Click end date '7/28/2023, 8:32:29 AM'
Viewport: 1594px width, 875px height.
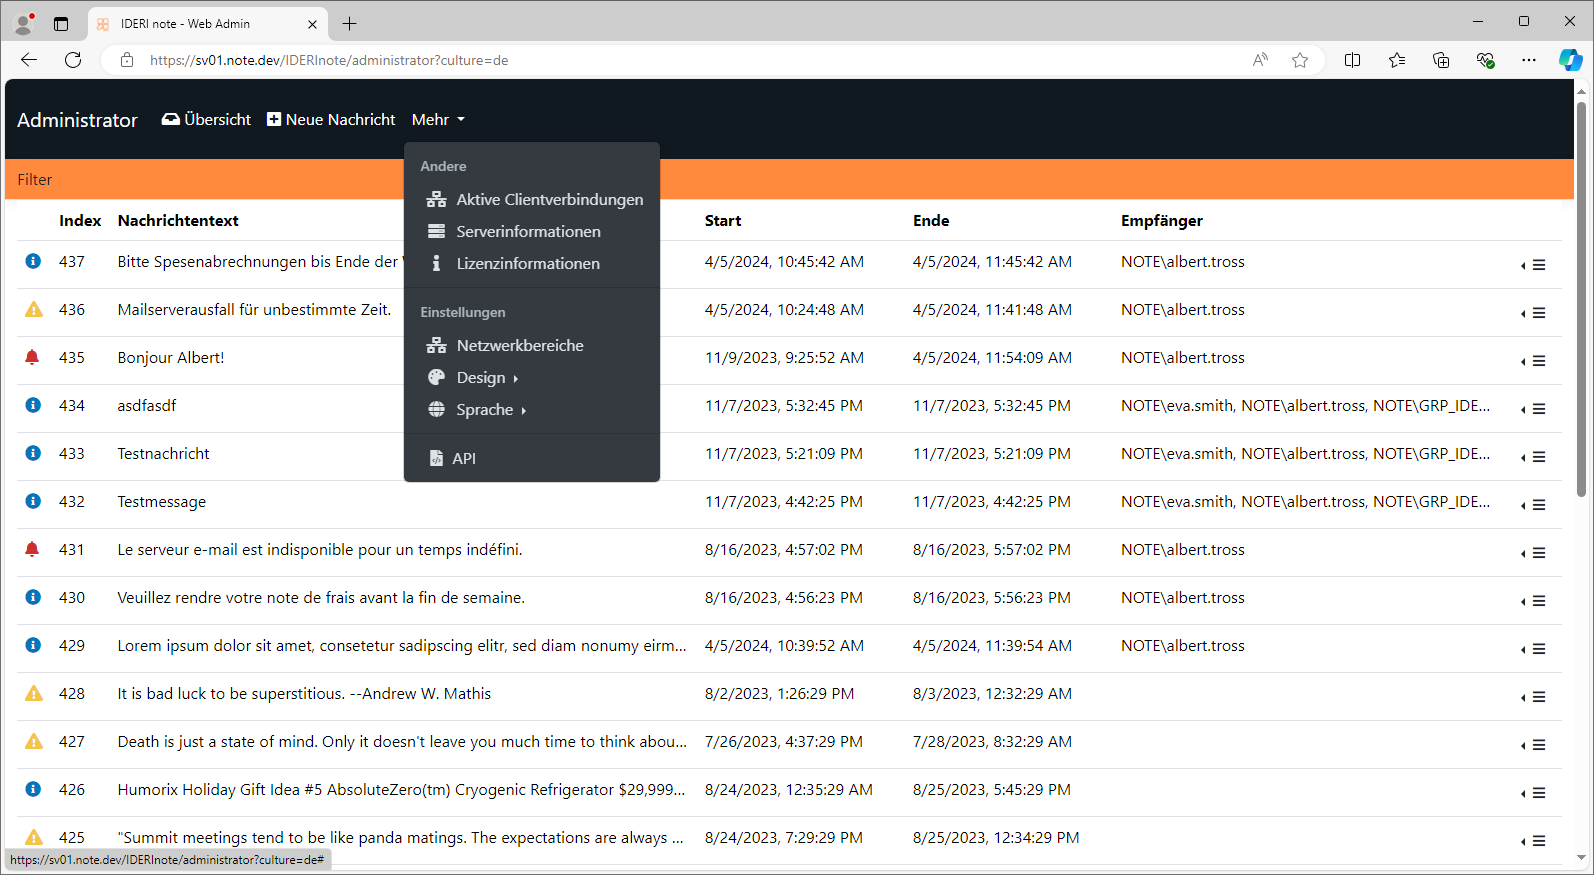[992, 741]
